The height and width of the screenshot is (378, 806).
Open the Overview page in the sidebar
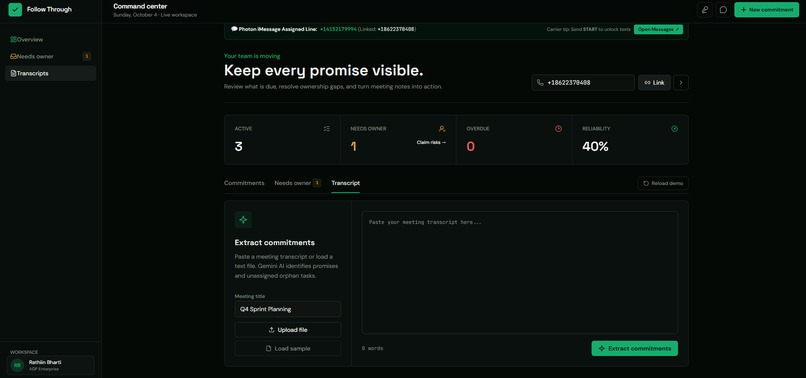(x=50, y=40)
